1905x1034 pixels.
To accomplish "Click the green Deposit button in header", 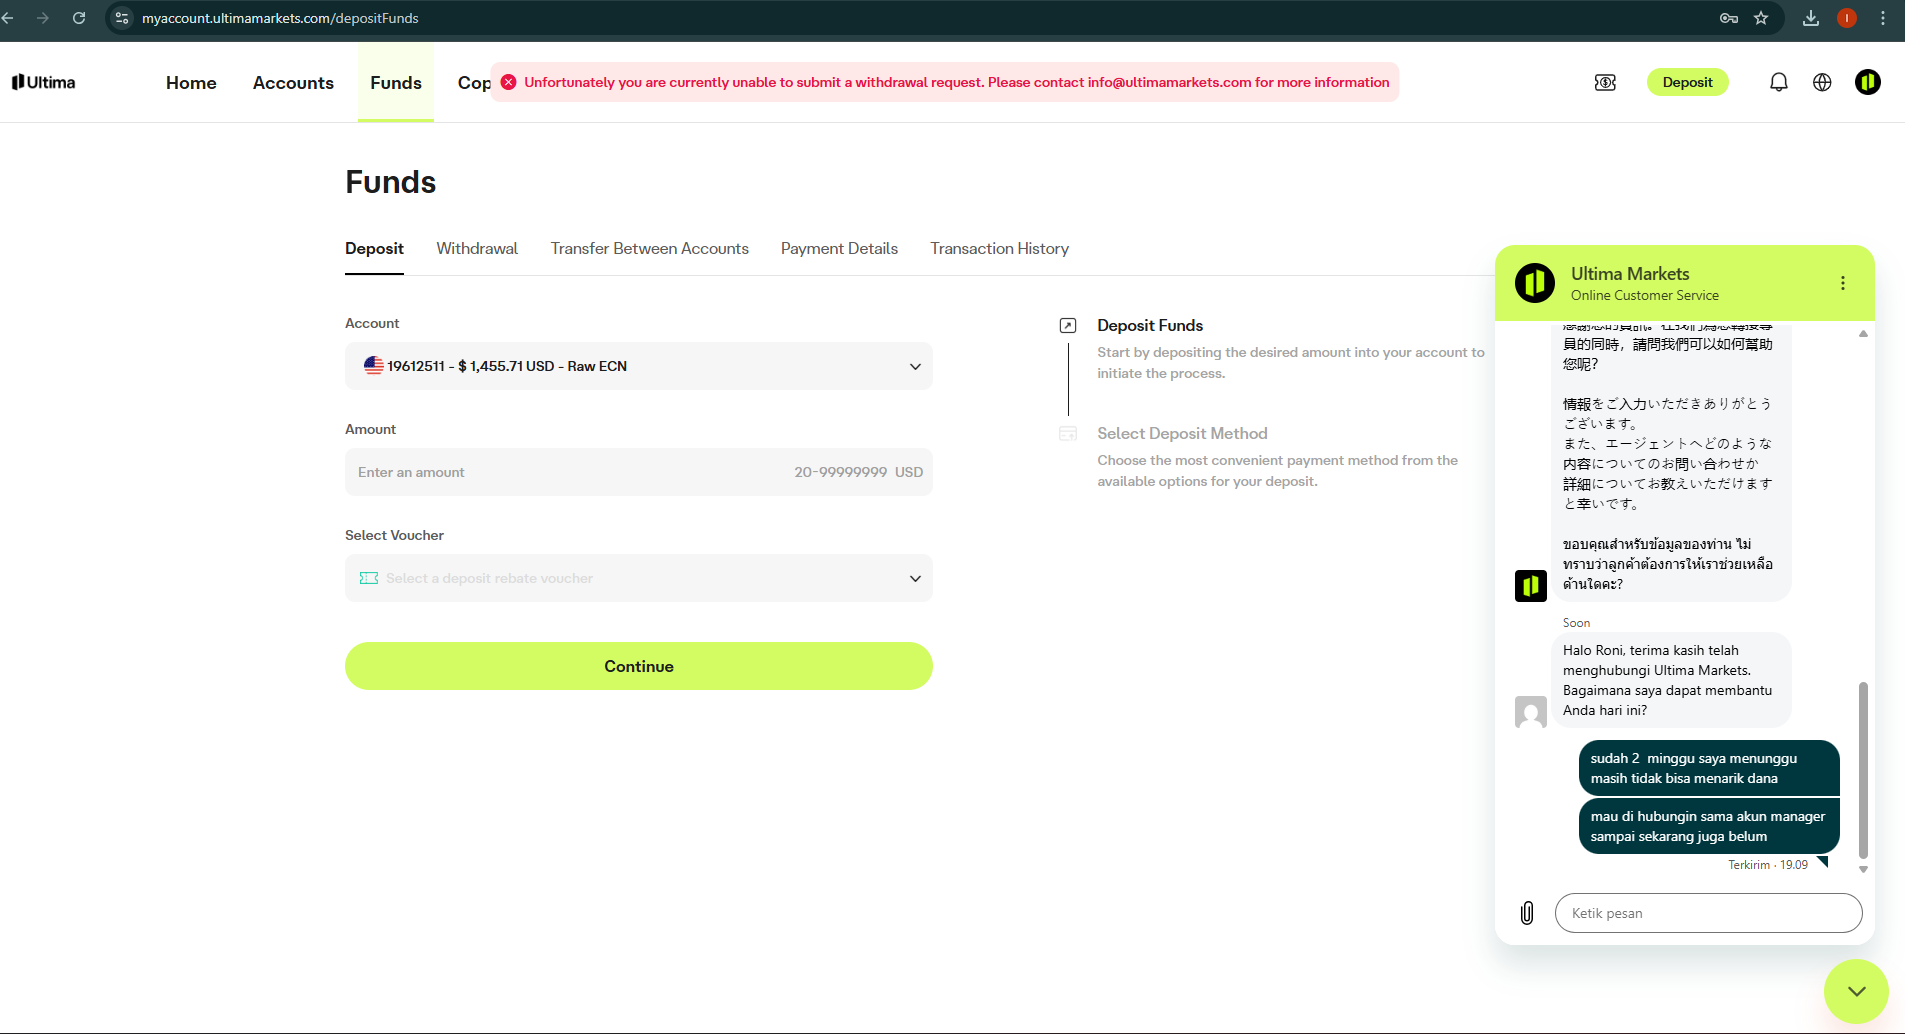I will [1688, 82].
